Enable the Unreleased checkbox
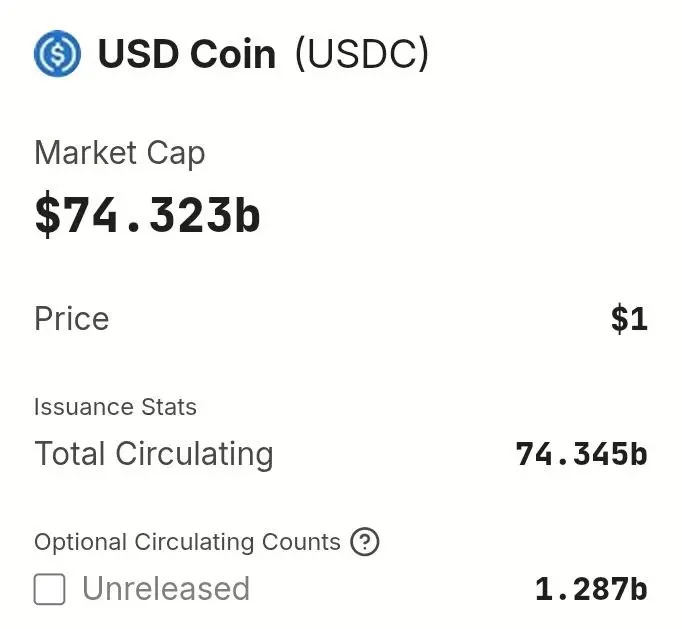This screenshot has height=629, width=682. pos(50,589)
